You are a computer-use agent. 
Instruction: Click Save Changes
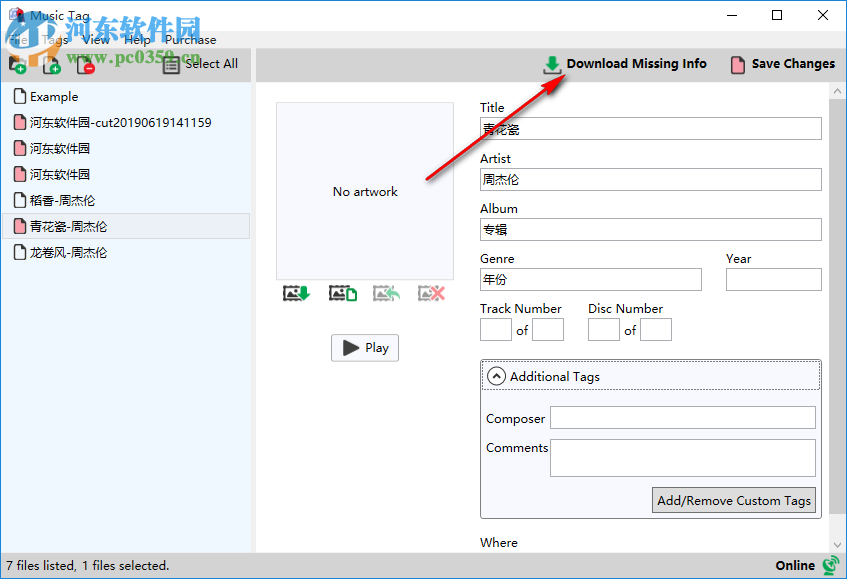pyautogui.click(x=783, y=64)
